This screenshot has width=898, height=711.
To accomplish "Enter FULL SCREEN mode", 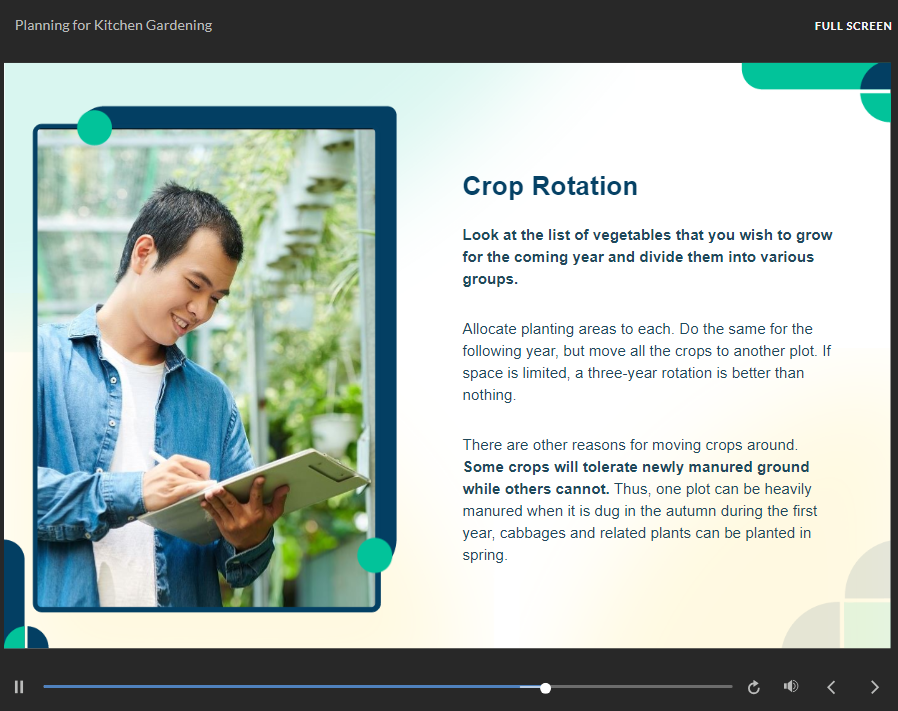I will [x=853, y=26].
